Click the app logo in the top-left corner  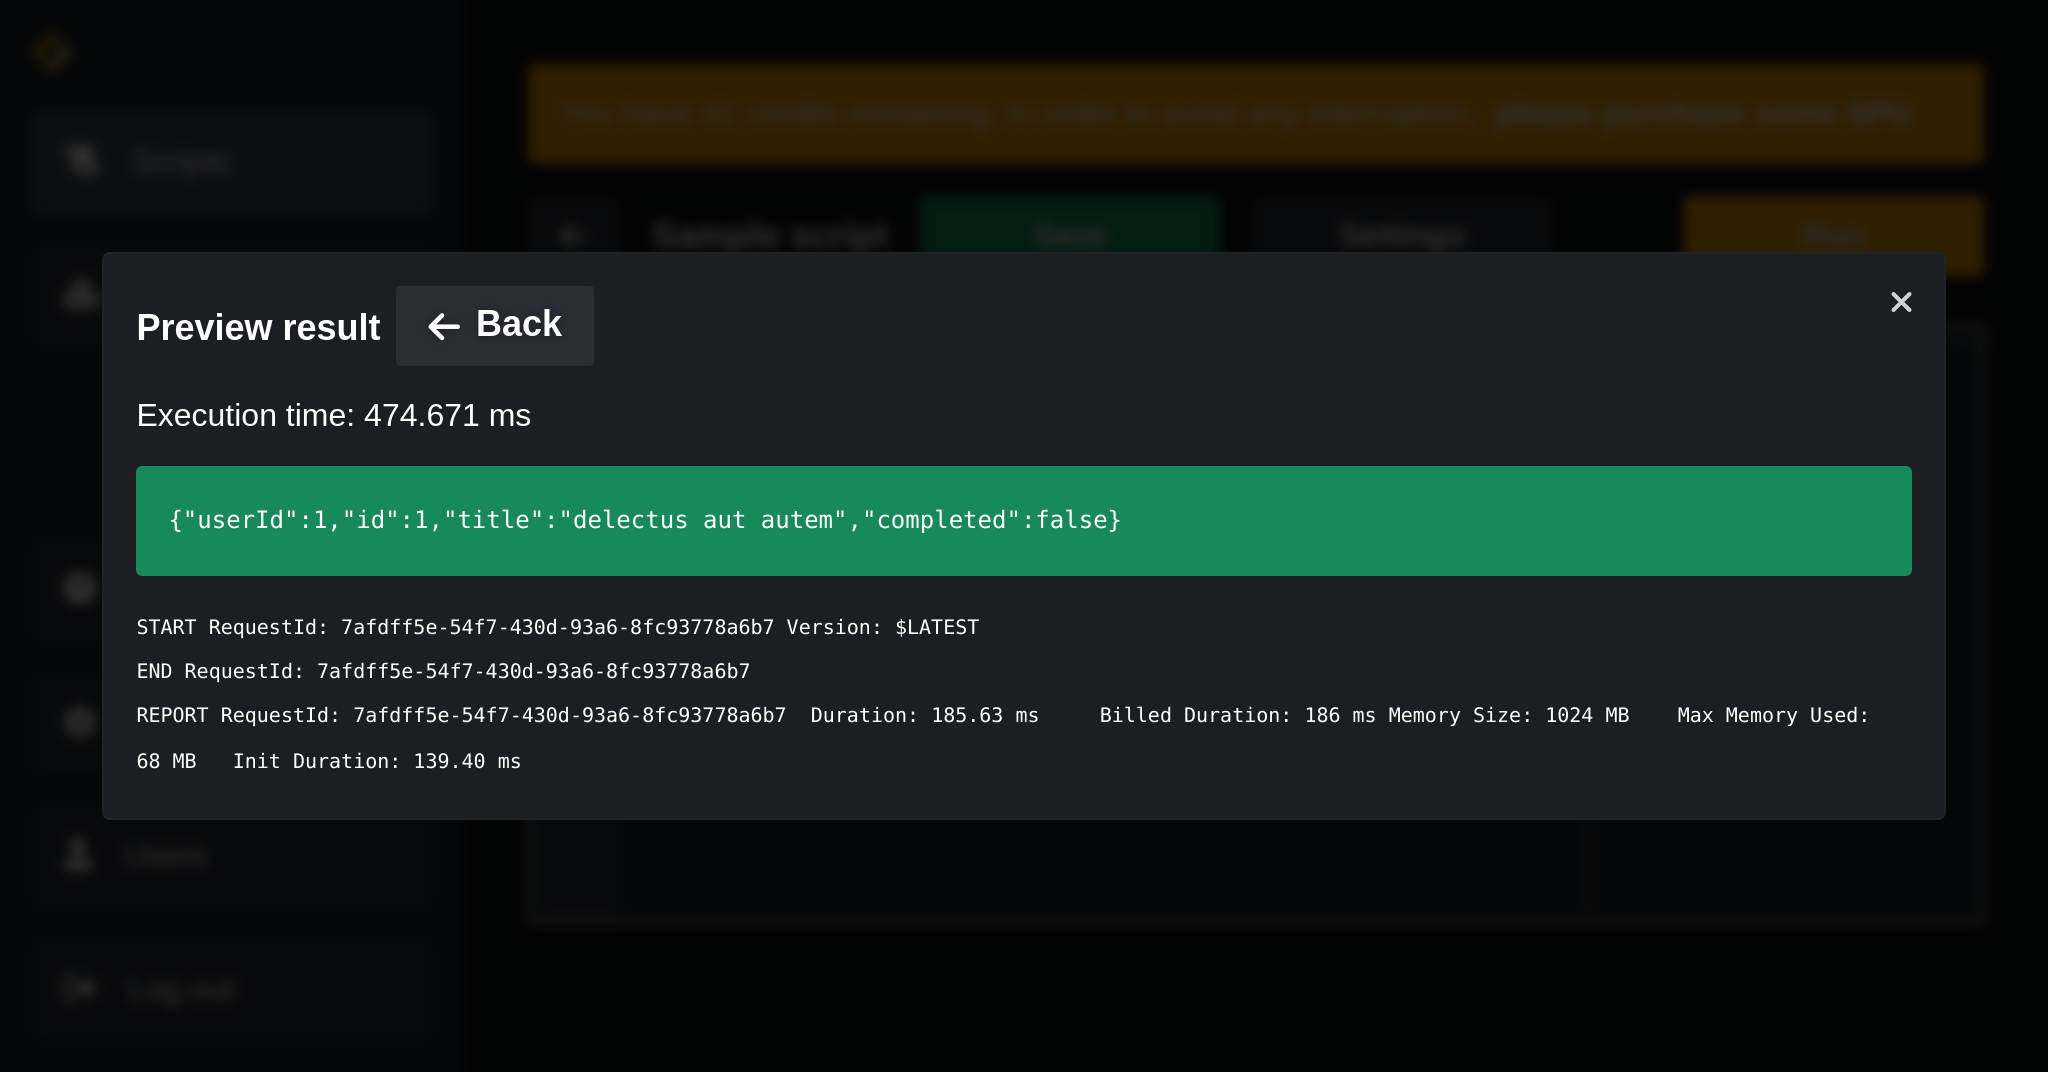(54, 52)
